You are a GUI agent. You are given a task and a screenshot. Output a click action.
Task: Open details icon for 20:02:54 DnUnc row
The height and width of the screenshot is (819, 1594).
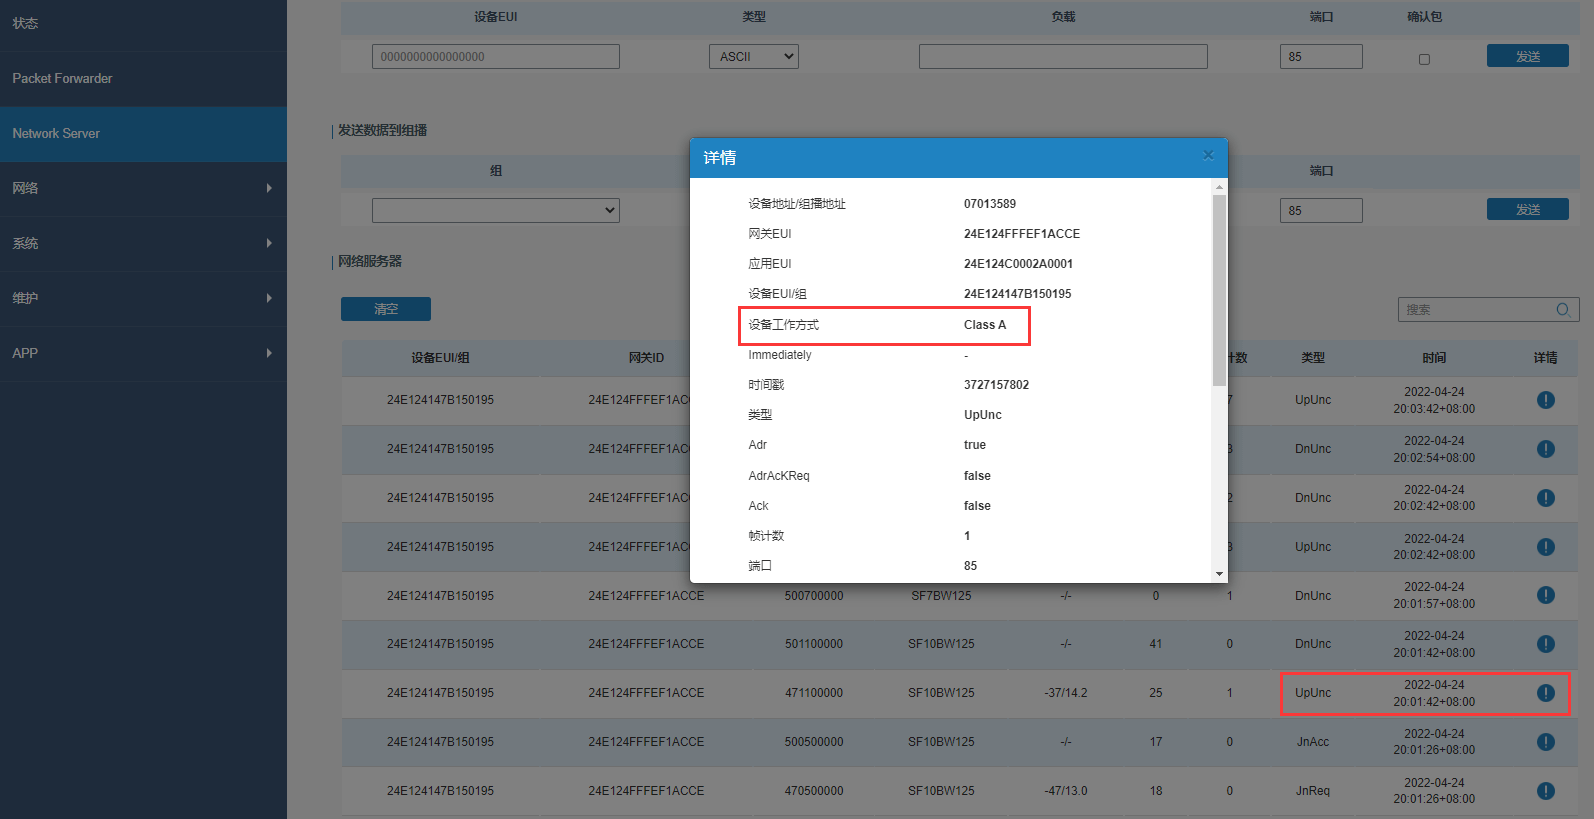(1545, 449)
